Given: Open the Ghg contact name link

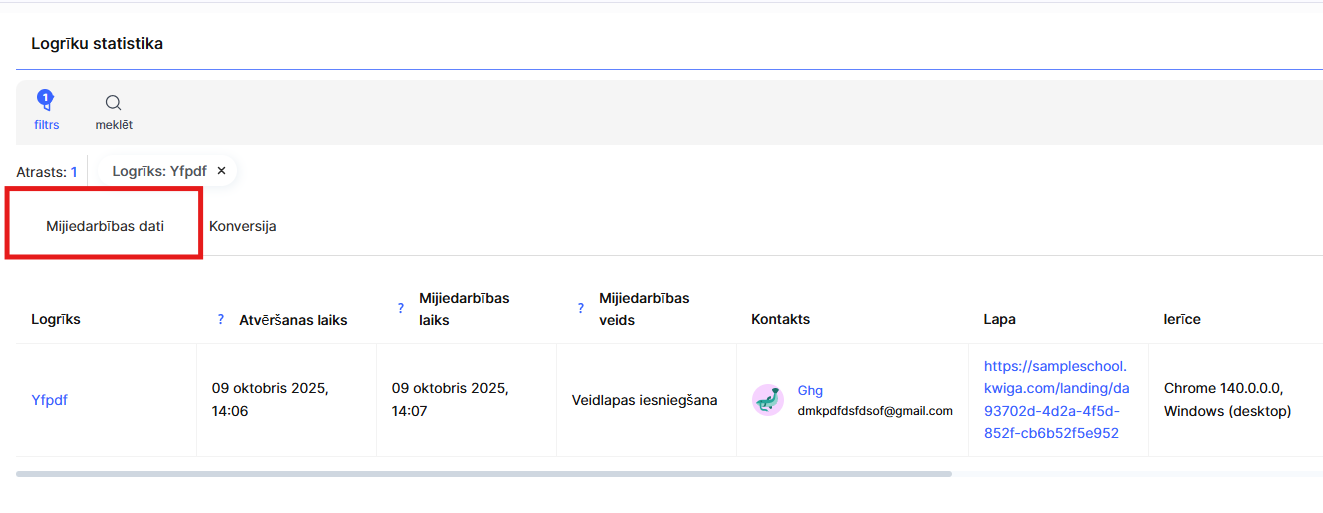Looking at the screenshot, I should (x=810, y=390).
